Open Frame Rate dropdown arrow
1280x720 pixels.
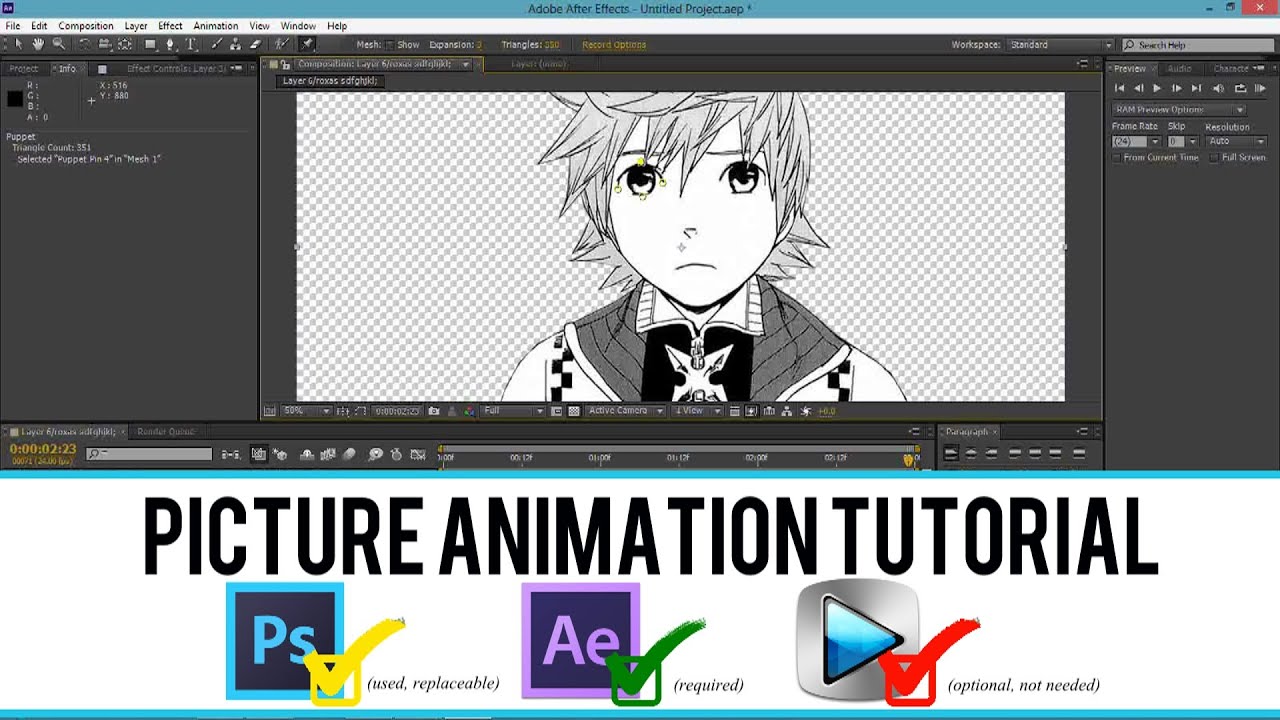pyautogui.click(x=1155, y=142)
